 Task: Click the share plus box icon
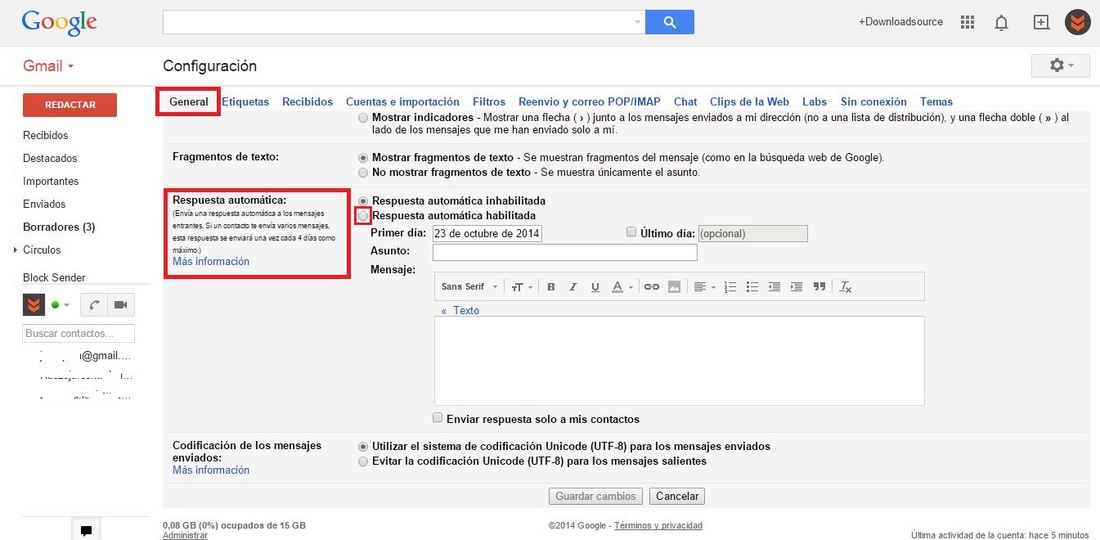click(1041, 22)
